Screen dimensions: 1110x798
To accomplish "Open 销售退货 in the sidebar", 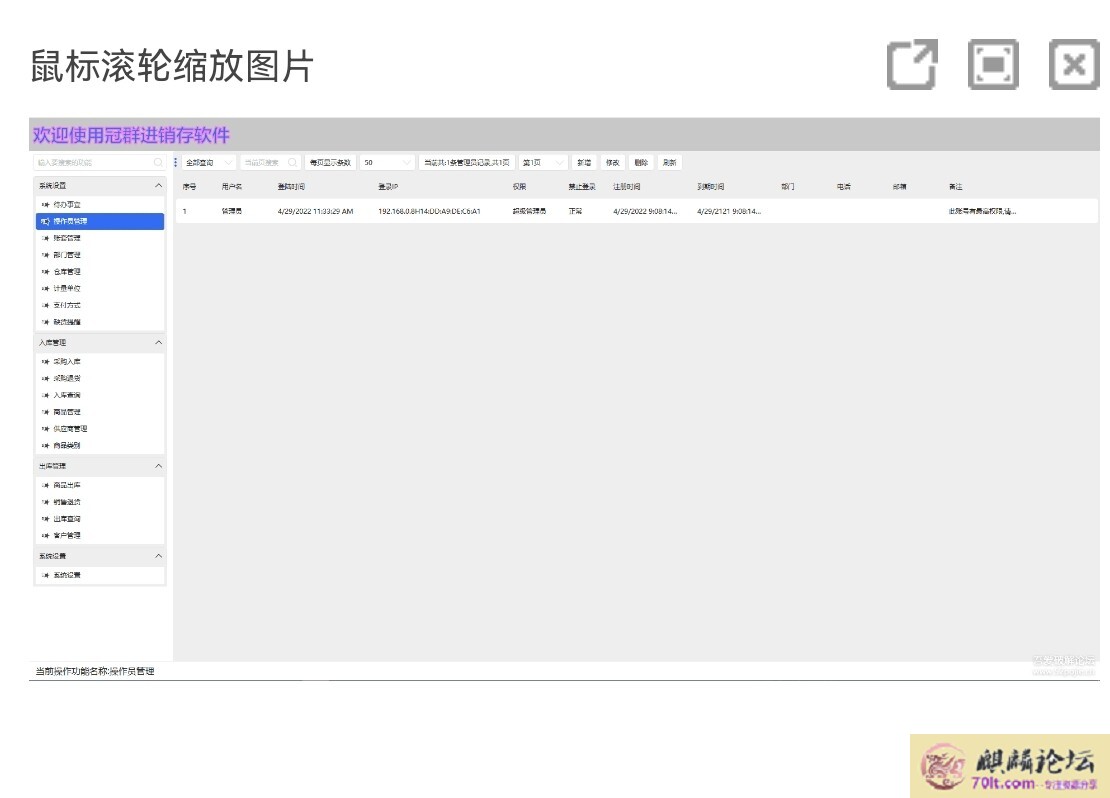I will (x=99, y=502).
